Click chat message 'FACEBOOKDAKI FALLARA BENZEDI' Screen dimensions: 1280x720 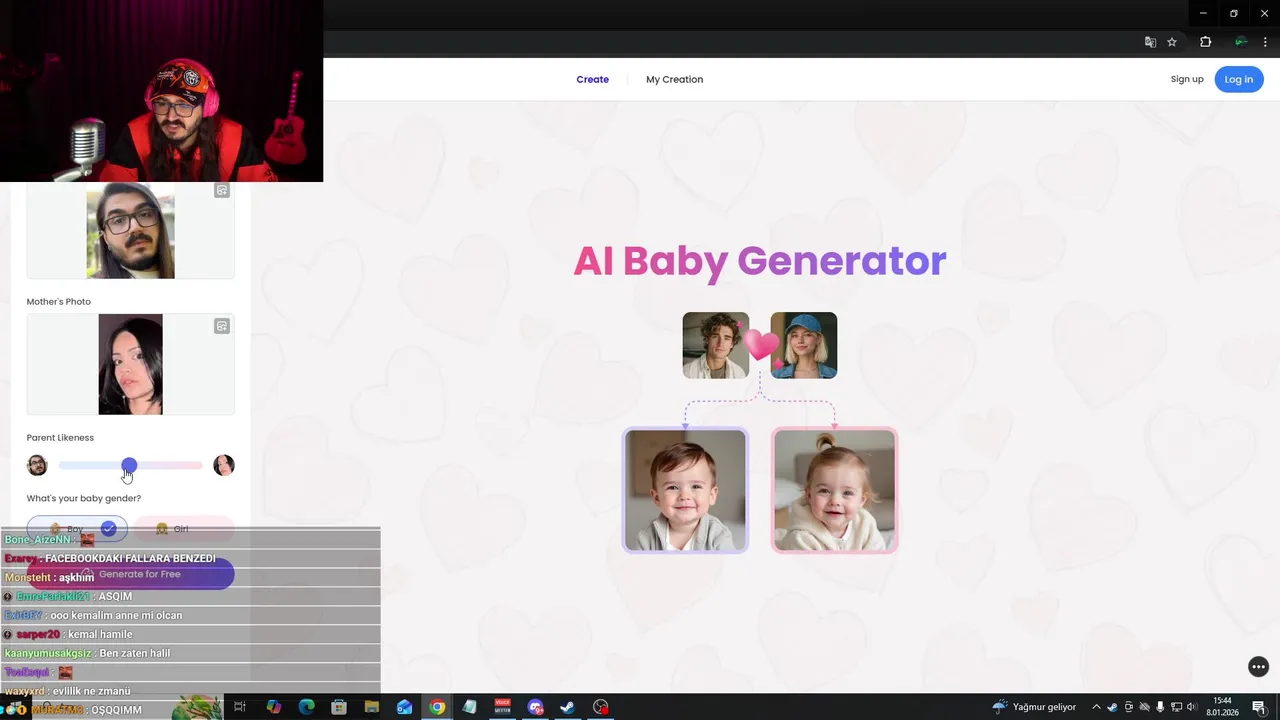130,558
